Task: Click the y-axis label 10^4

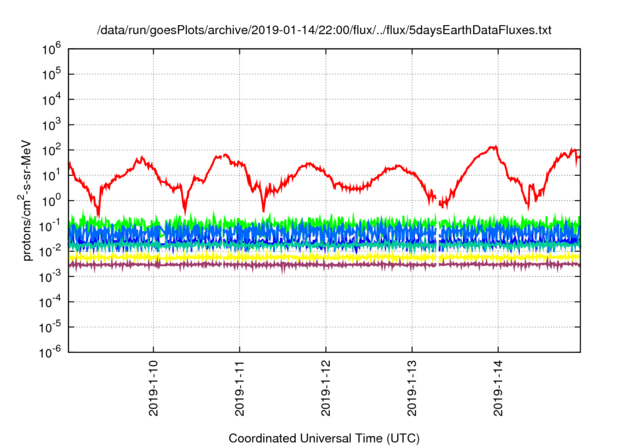Action: coord(52,100)
